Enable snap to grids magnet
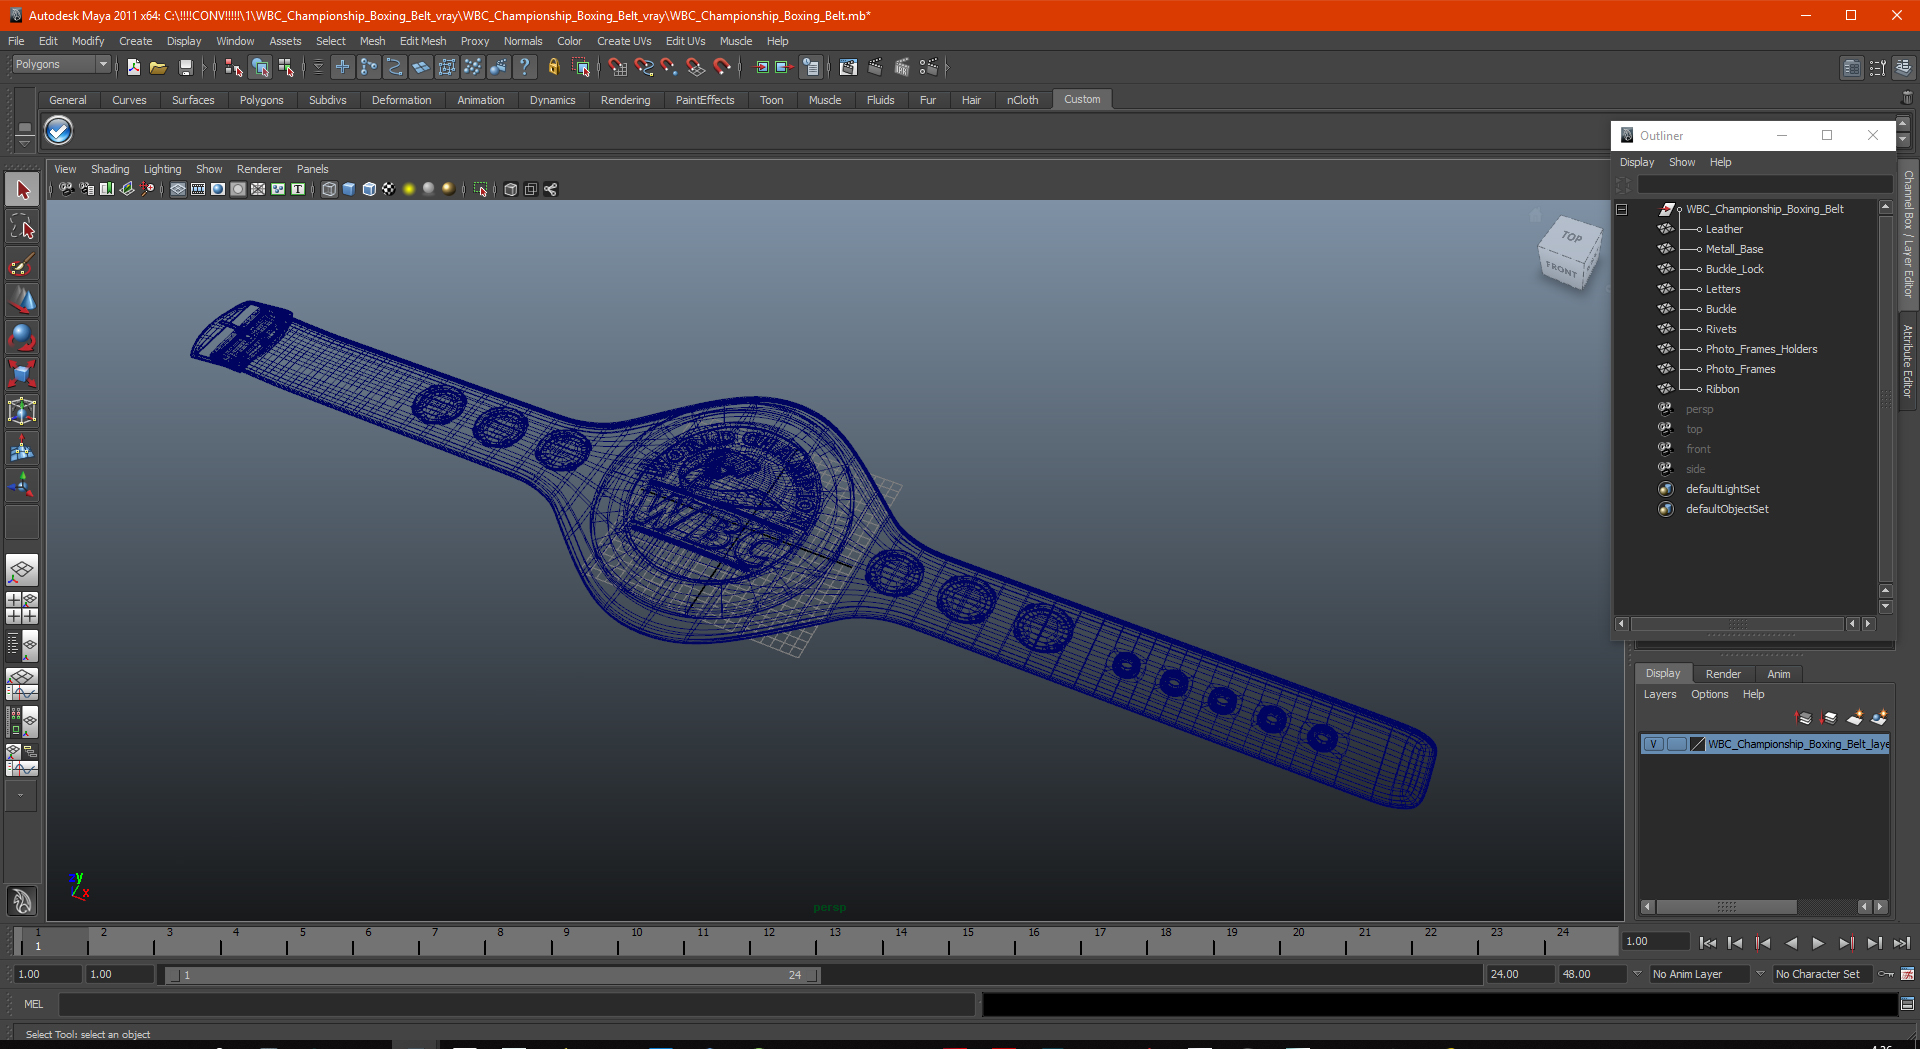Viewport: 1920px width, 1049px height. [617, 67]
